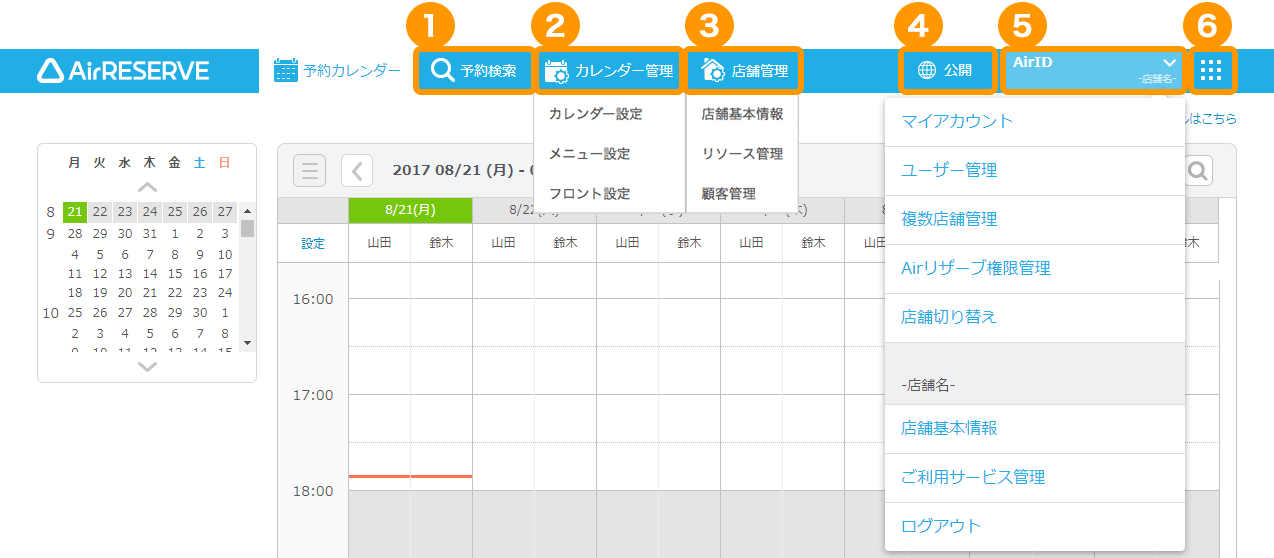Screen dimensions: 1274x558
Task: Select 顧客管理 from the menu
Action: click(728, 194)
